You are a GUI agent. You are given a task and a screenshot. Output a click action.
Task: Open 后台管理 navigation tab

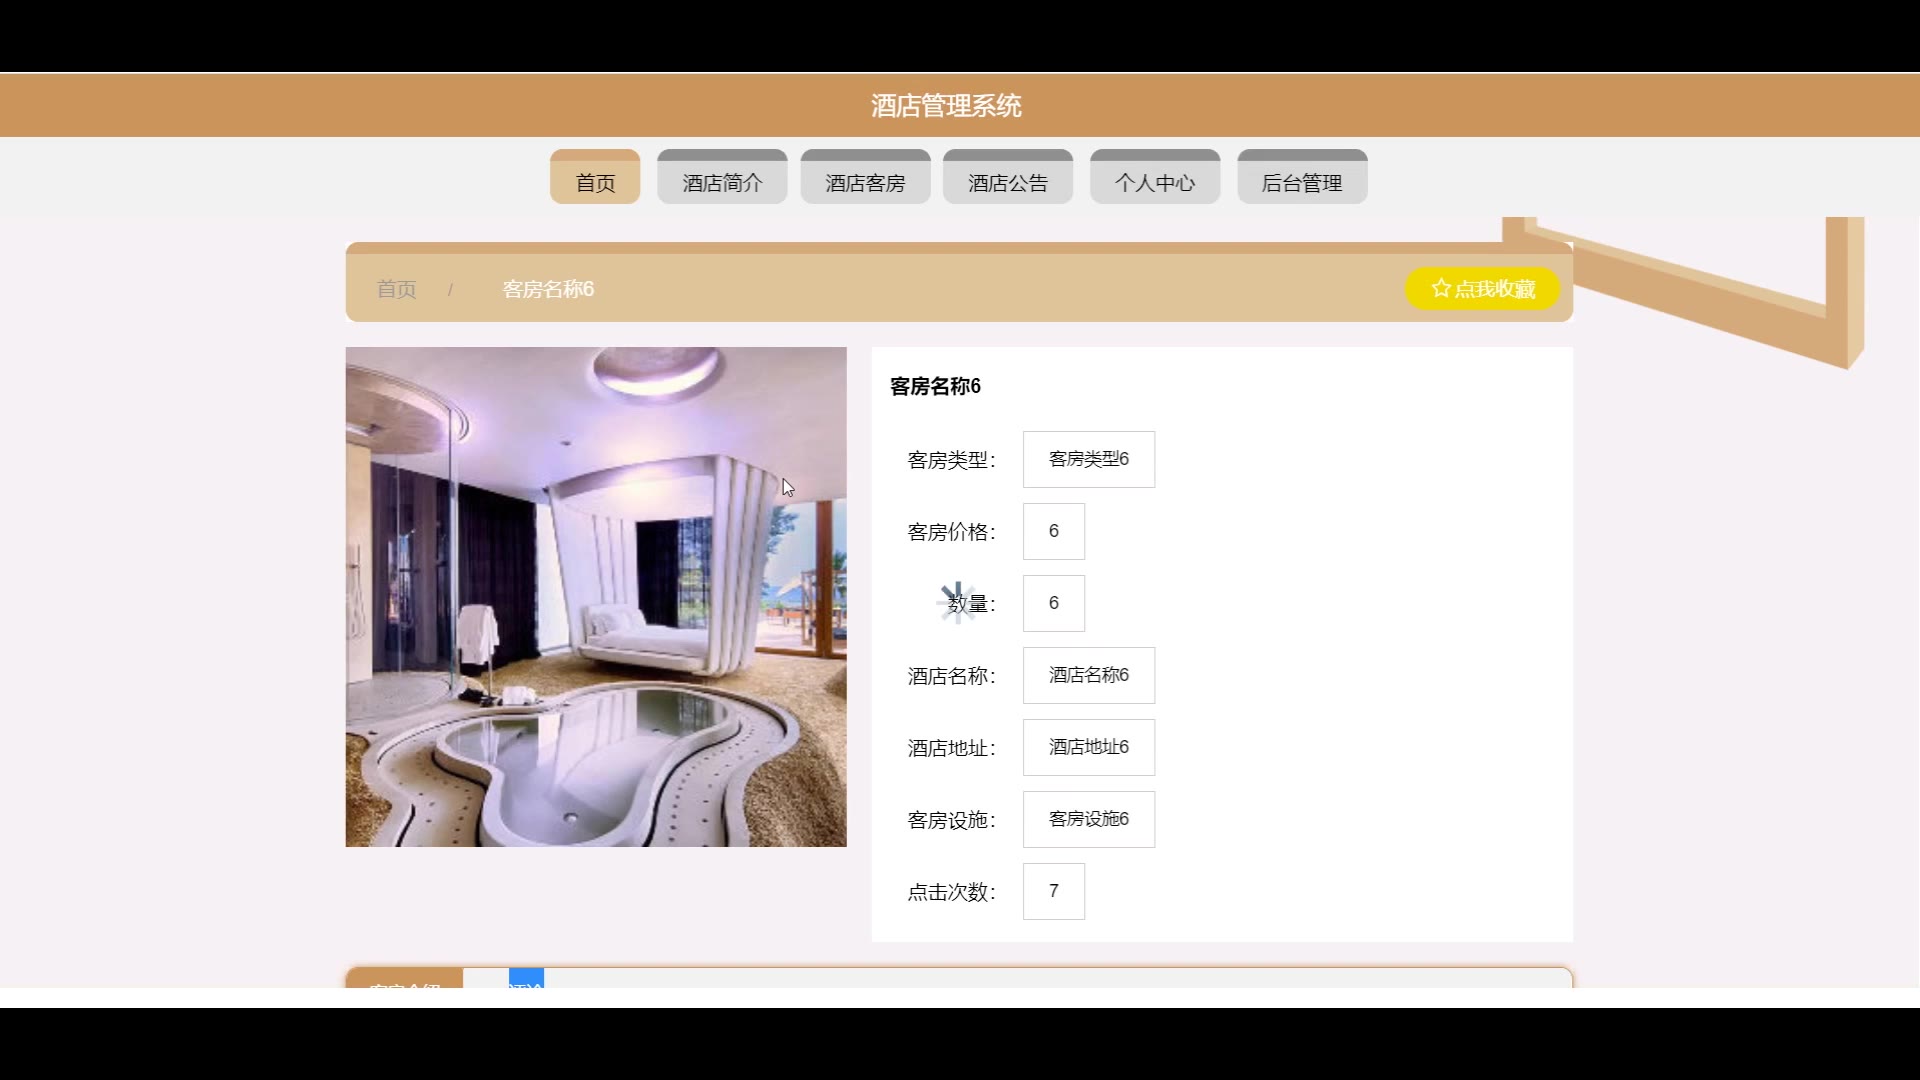[1301, 182]
